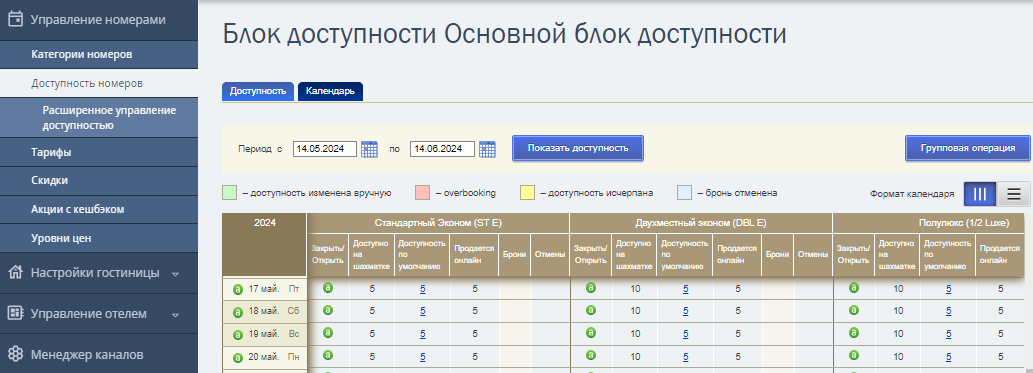Viewport: 1033px width, 373px height.
Task: Click the Групповая операция button
Action: [968, 148]
